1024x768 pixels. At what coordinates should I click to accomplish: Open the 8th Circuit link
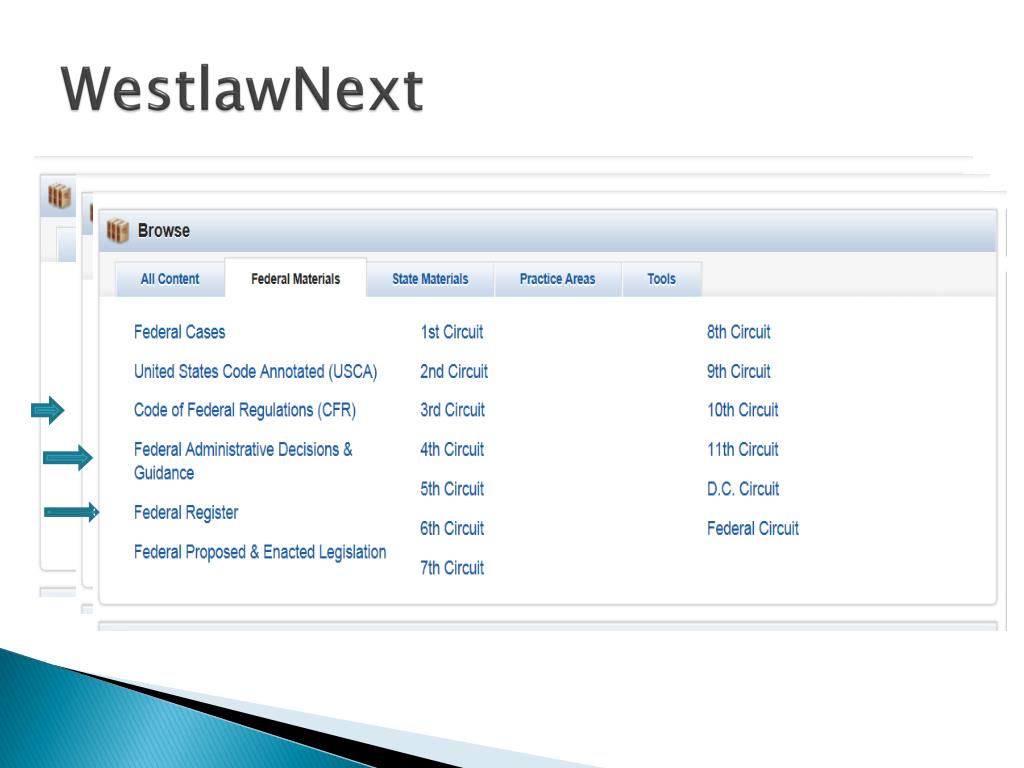pyautogui.click(x=739, y=332)
